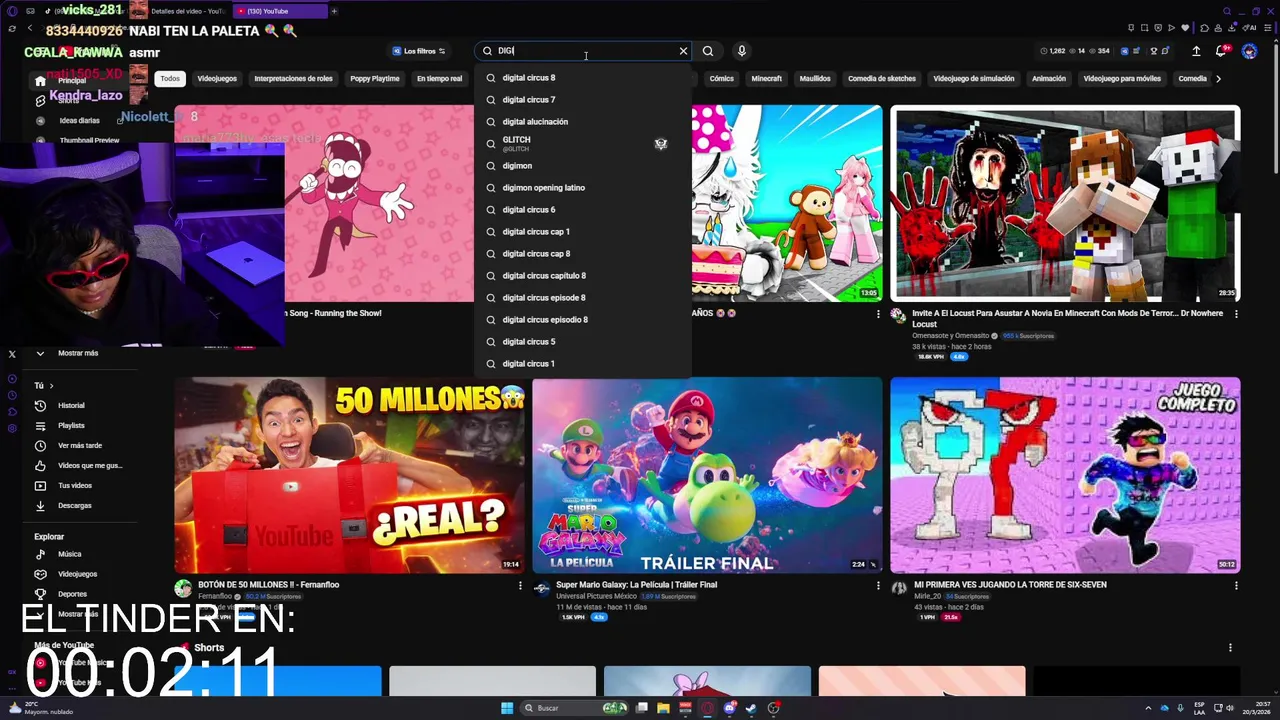Open the Mirle_20 channel link
This screenshot has width=1280, height=720.
click(x=927, y=597)
